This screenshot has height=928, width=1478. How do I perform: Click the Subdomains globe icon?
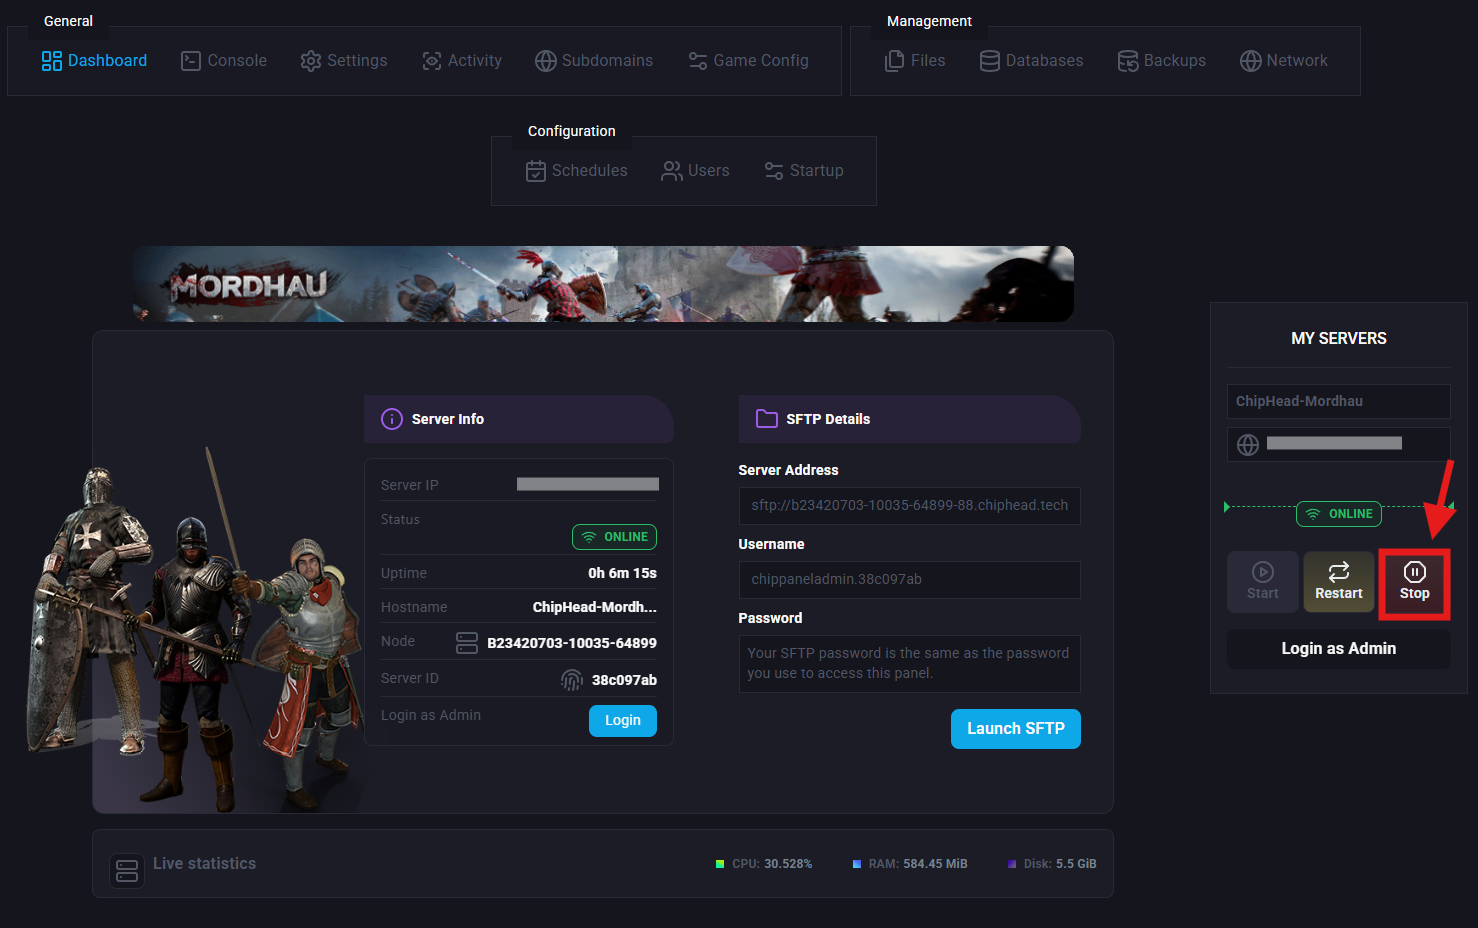coord(546,61)
